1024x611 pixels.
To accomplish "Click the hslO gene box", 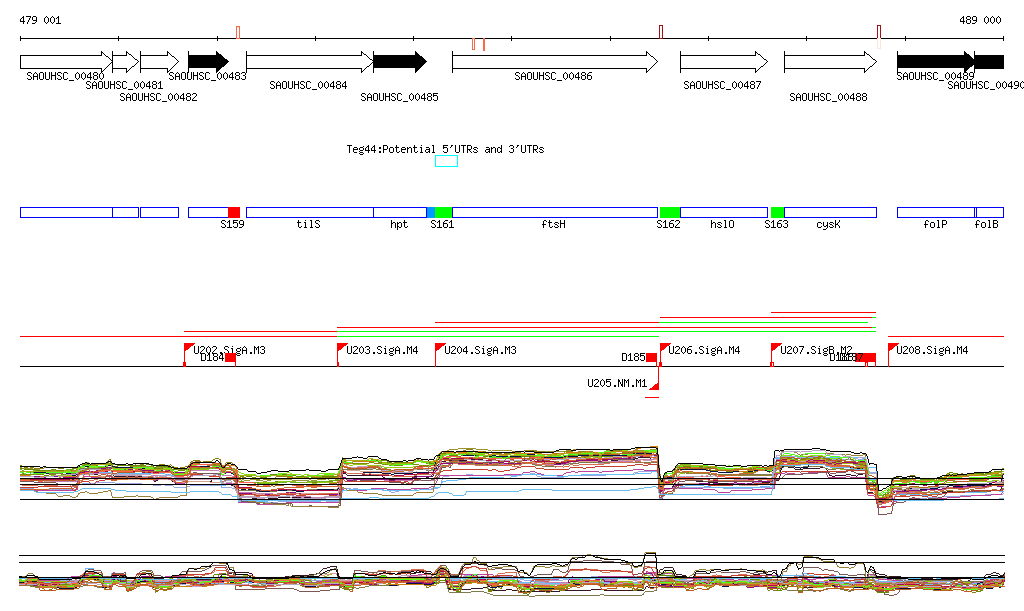I will pos(724,212).
